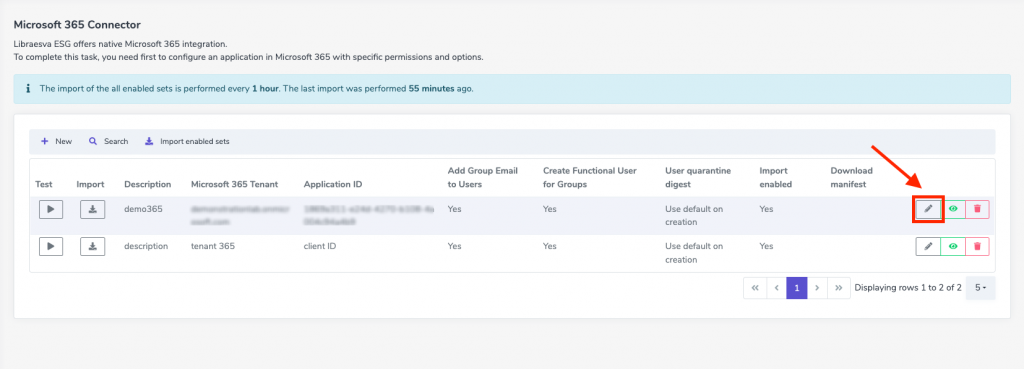View demo365 connector via eye icon
The height and width of the screenshot is (369, 1024).
click(953, 209)
